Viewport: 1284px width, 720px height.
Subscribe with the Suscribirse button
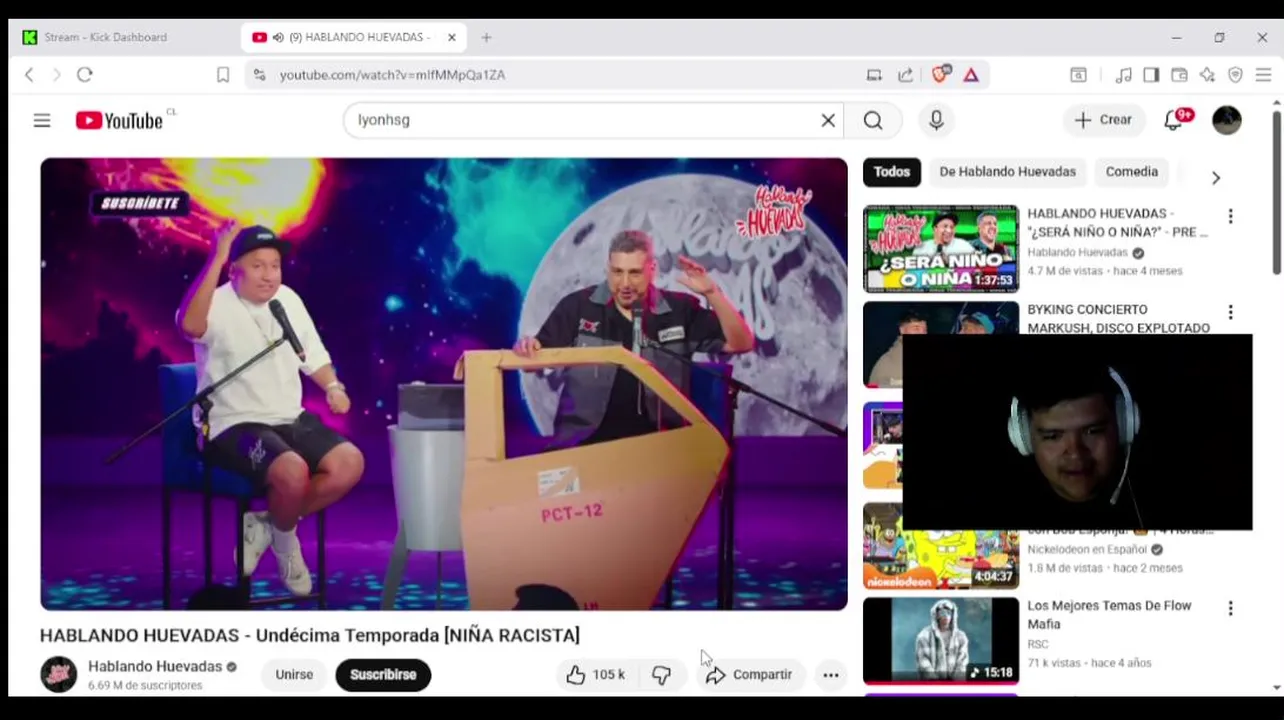383,675
